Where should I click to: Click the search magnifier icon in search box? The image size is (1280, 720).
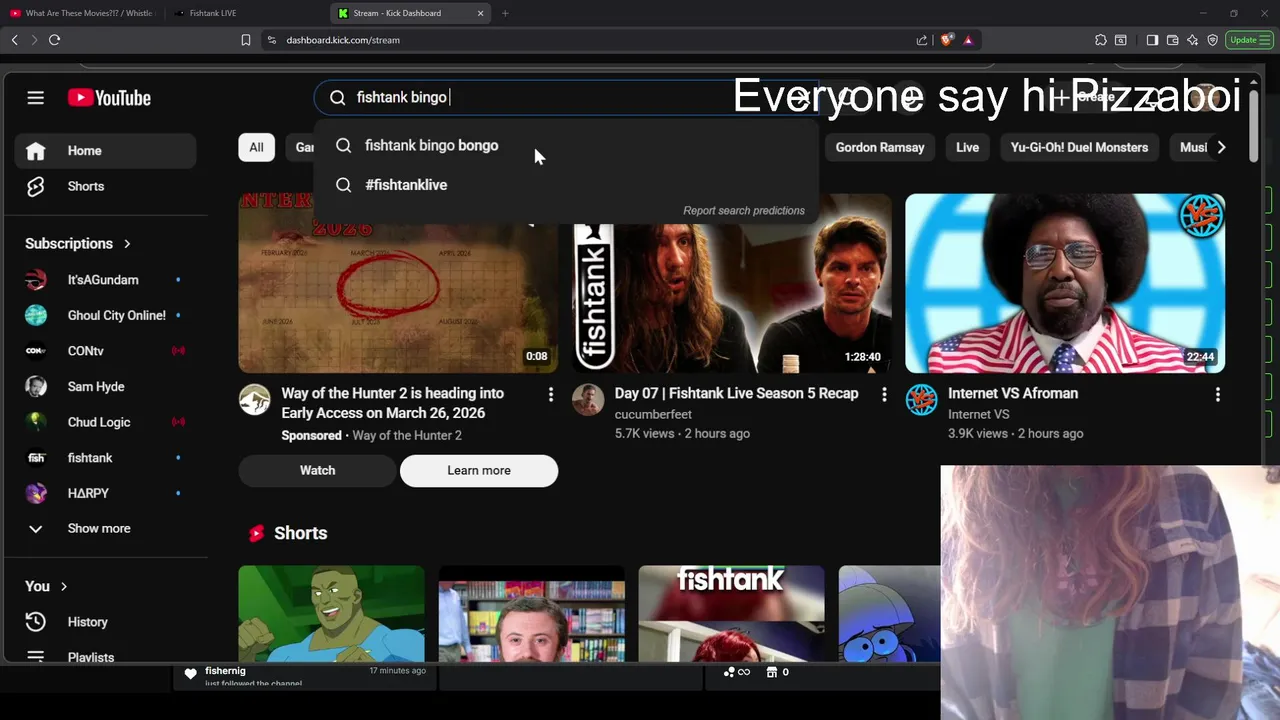pos(338,97)
